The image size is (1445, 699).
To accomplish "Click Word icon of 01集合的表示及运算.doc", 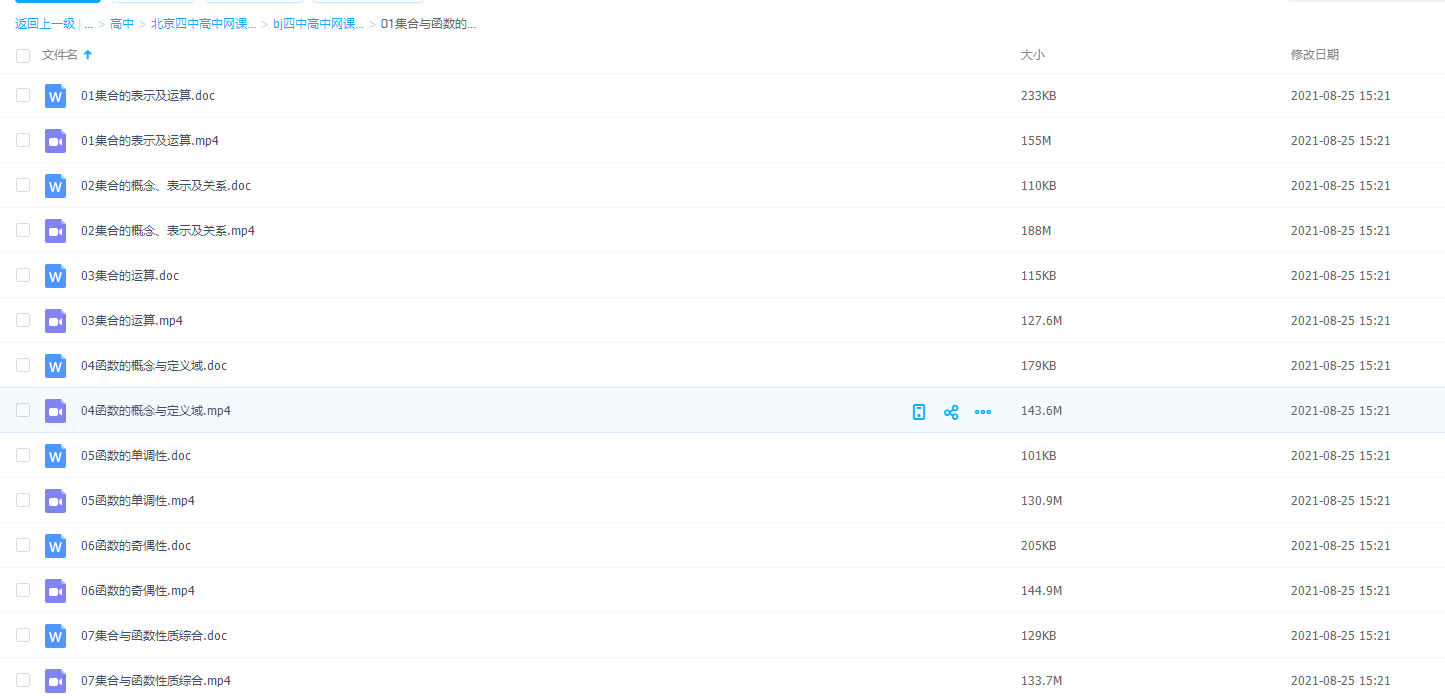I will point(55,96).
